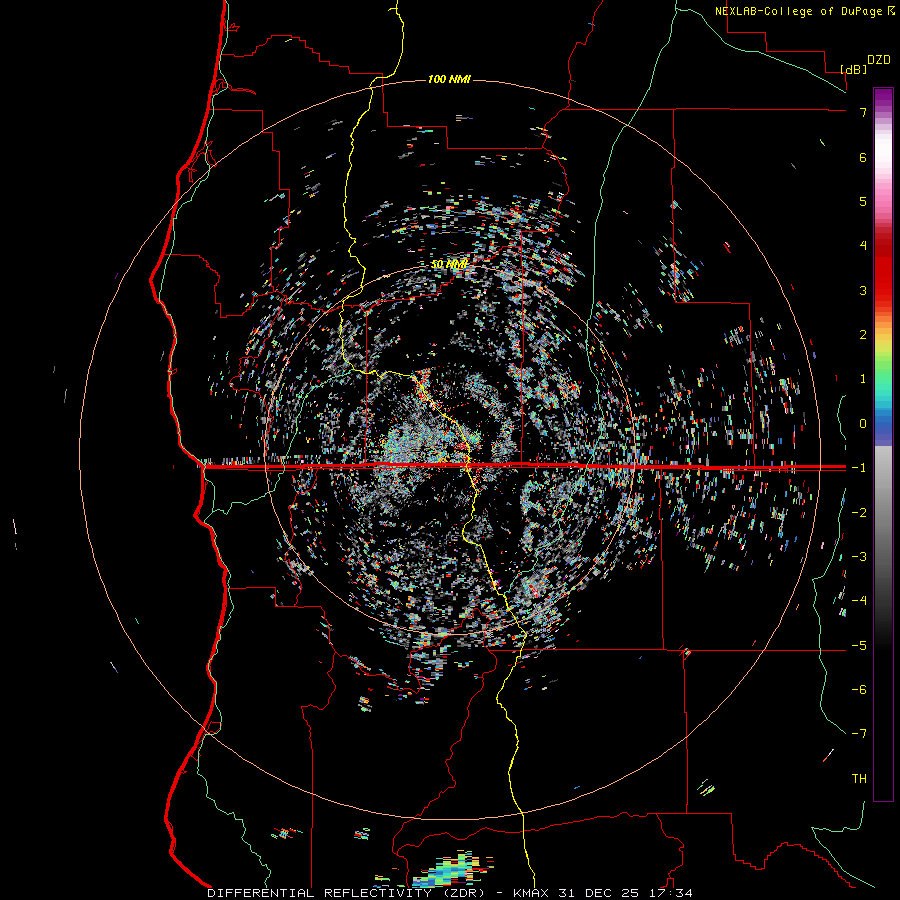
Task: Click the 2 value on the scale
Action: click(x=863, y=335)
